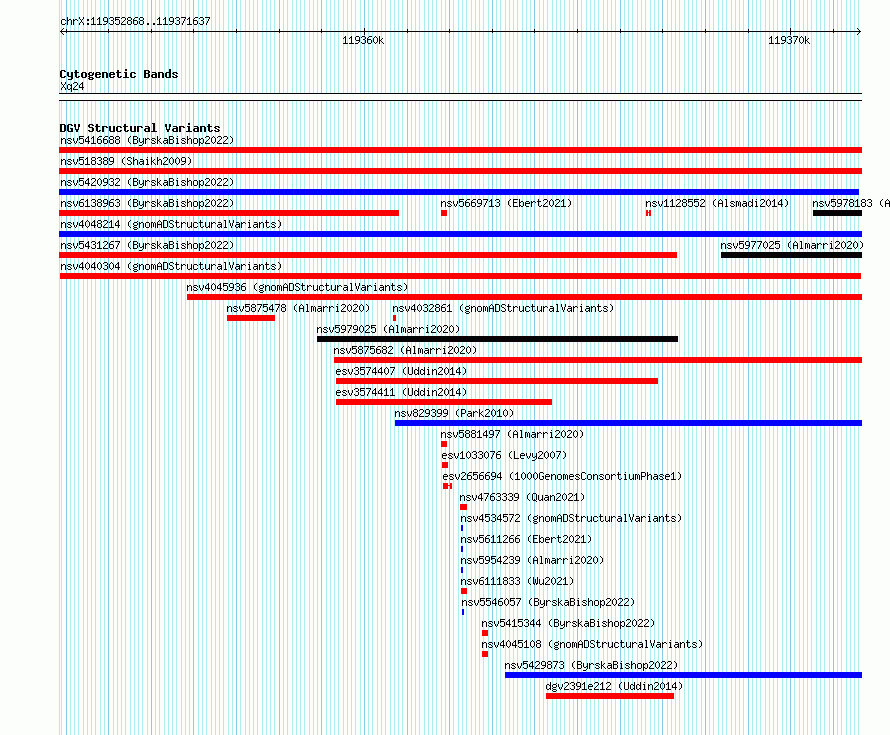
Task: Click the black nsv5979025 bar
Action: (497, 339)
